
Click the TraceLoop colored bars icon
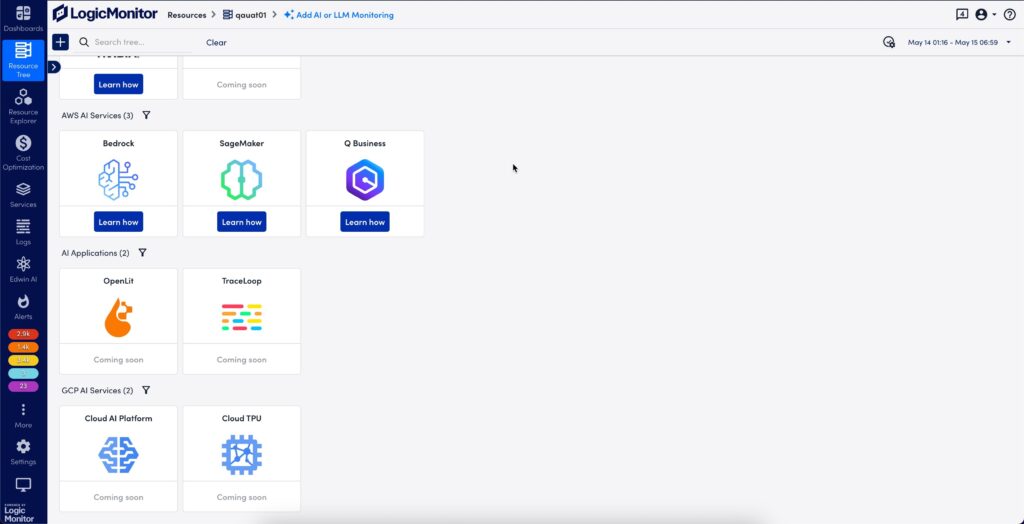[242, 317]
